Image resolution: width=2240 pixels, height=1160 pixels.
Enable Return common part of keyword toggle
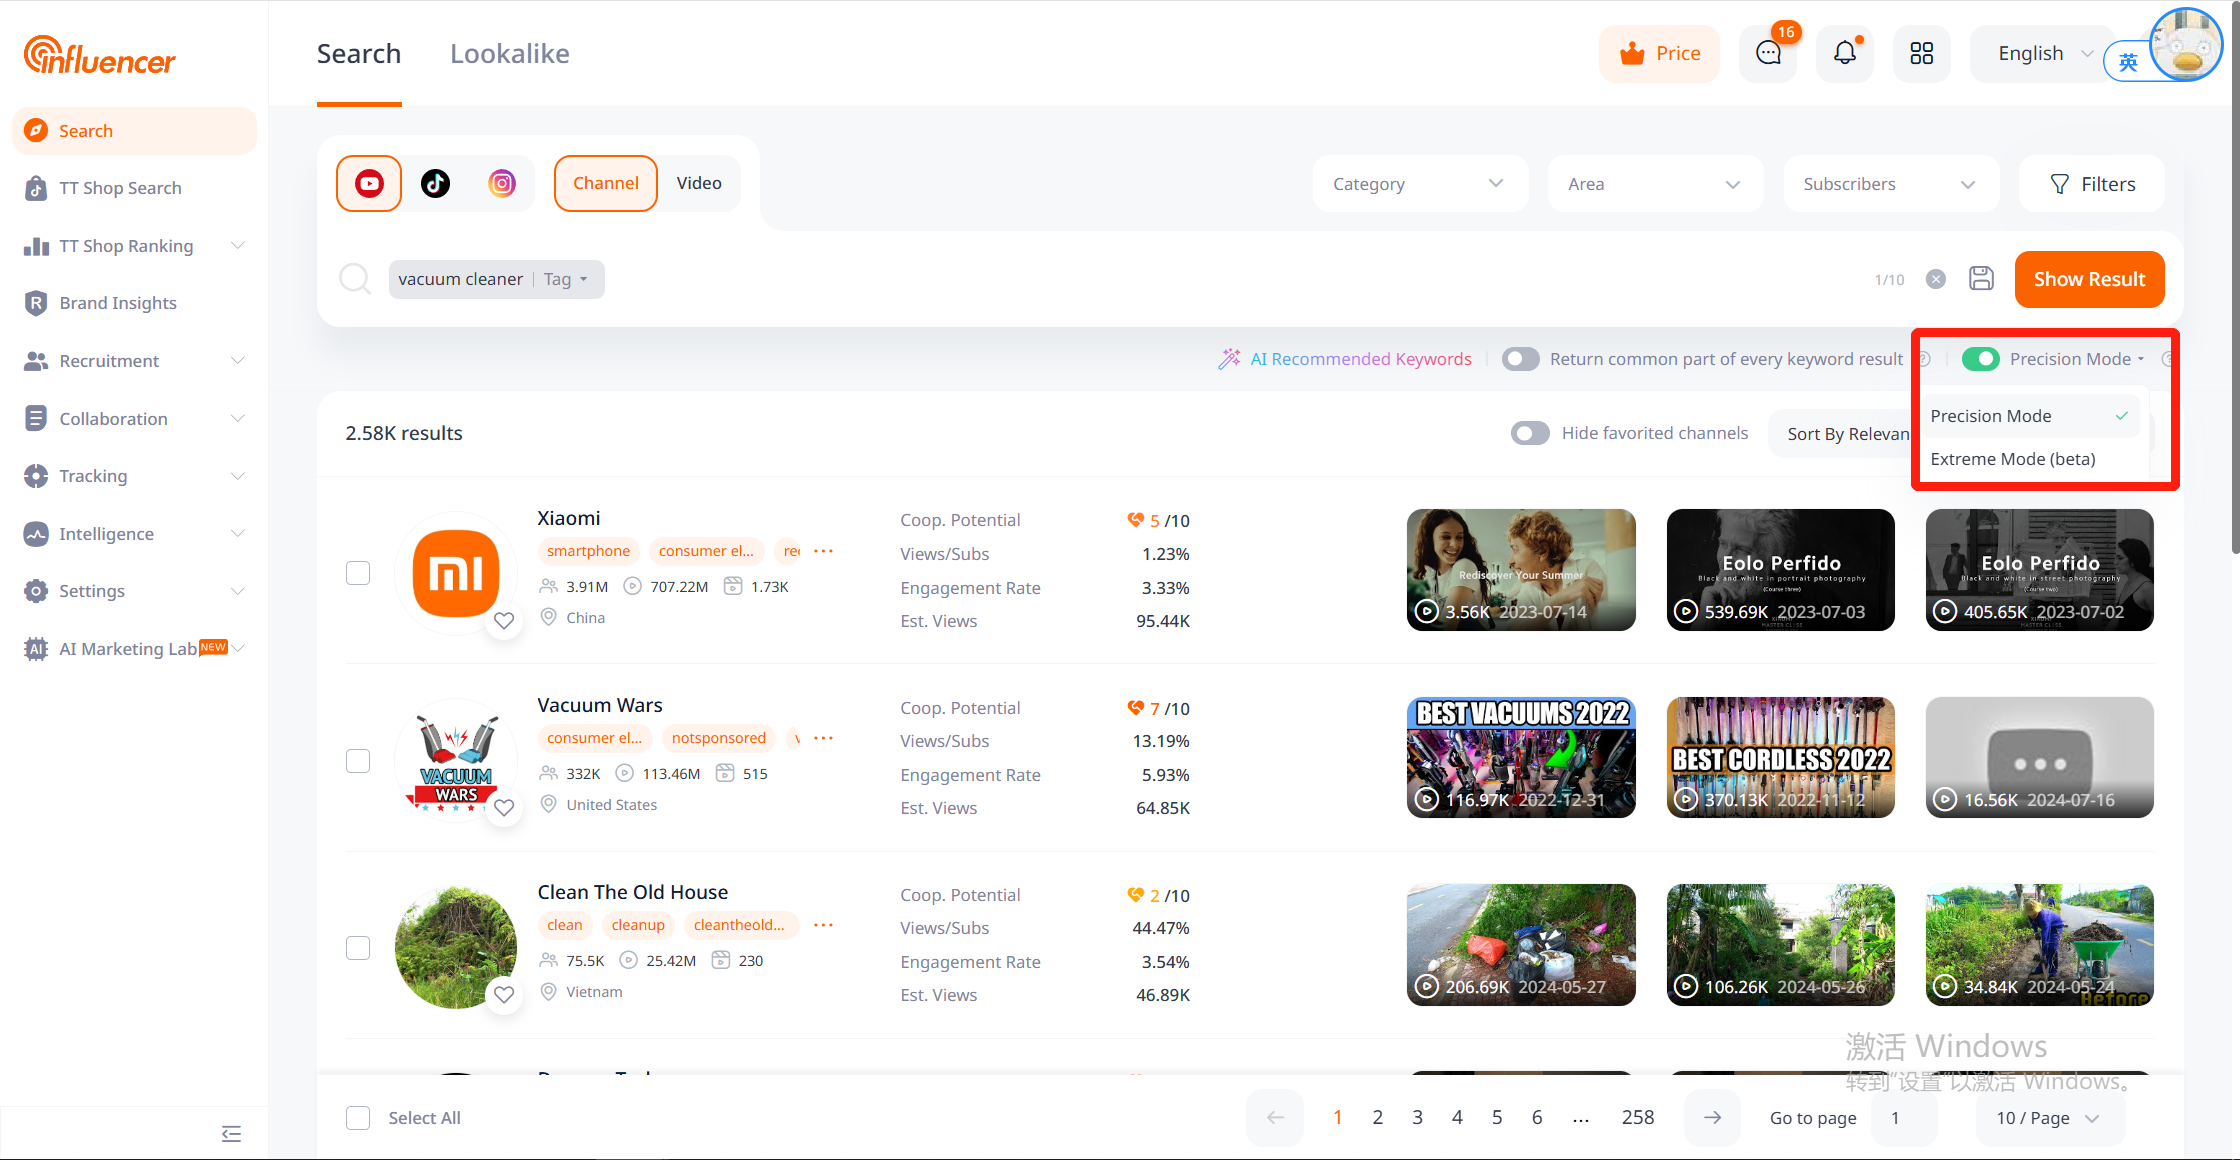pyautogui.click(x=1520, y=359)
